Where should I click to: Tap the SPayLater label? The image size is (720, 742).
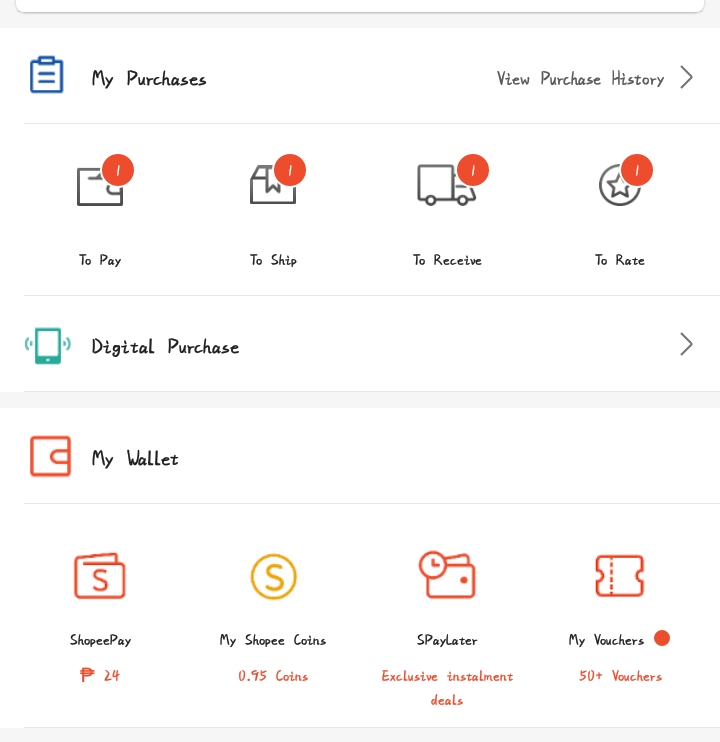click(447, 640)
